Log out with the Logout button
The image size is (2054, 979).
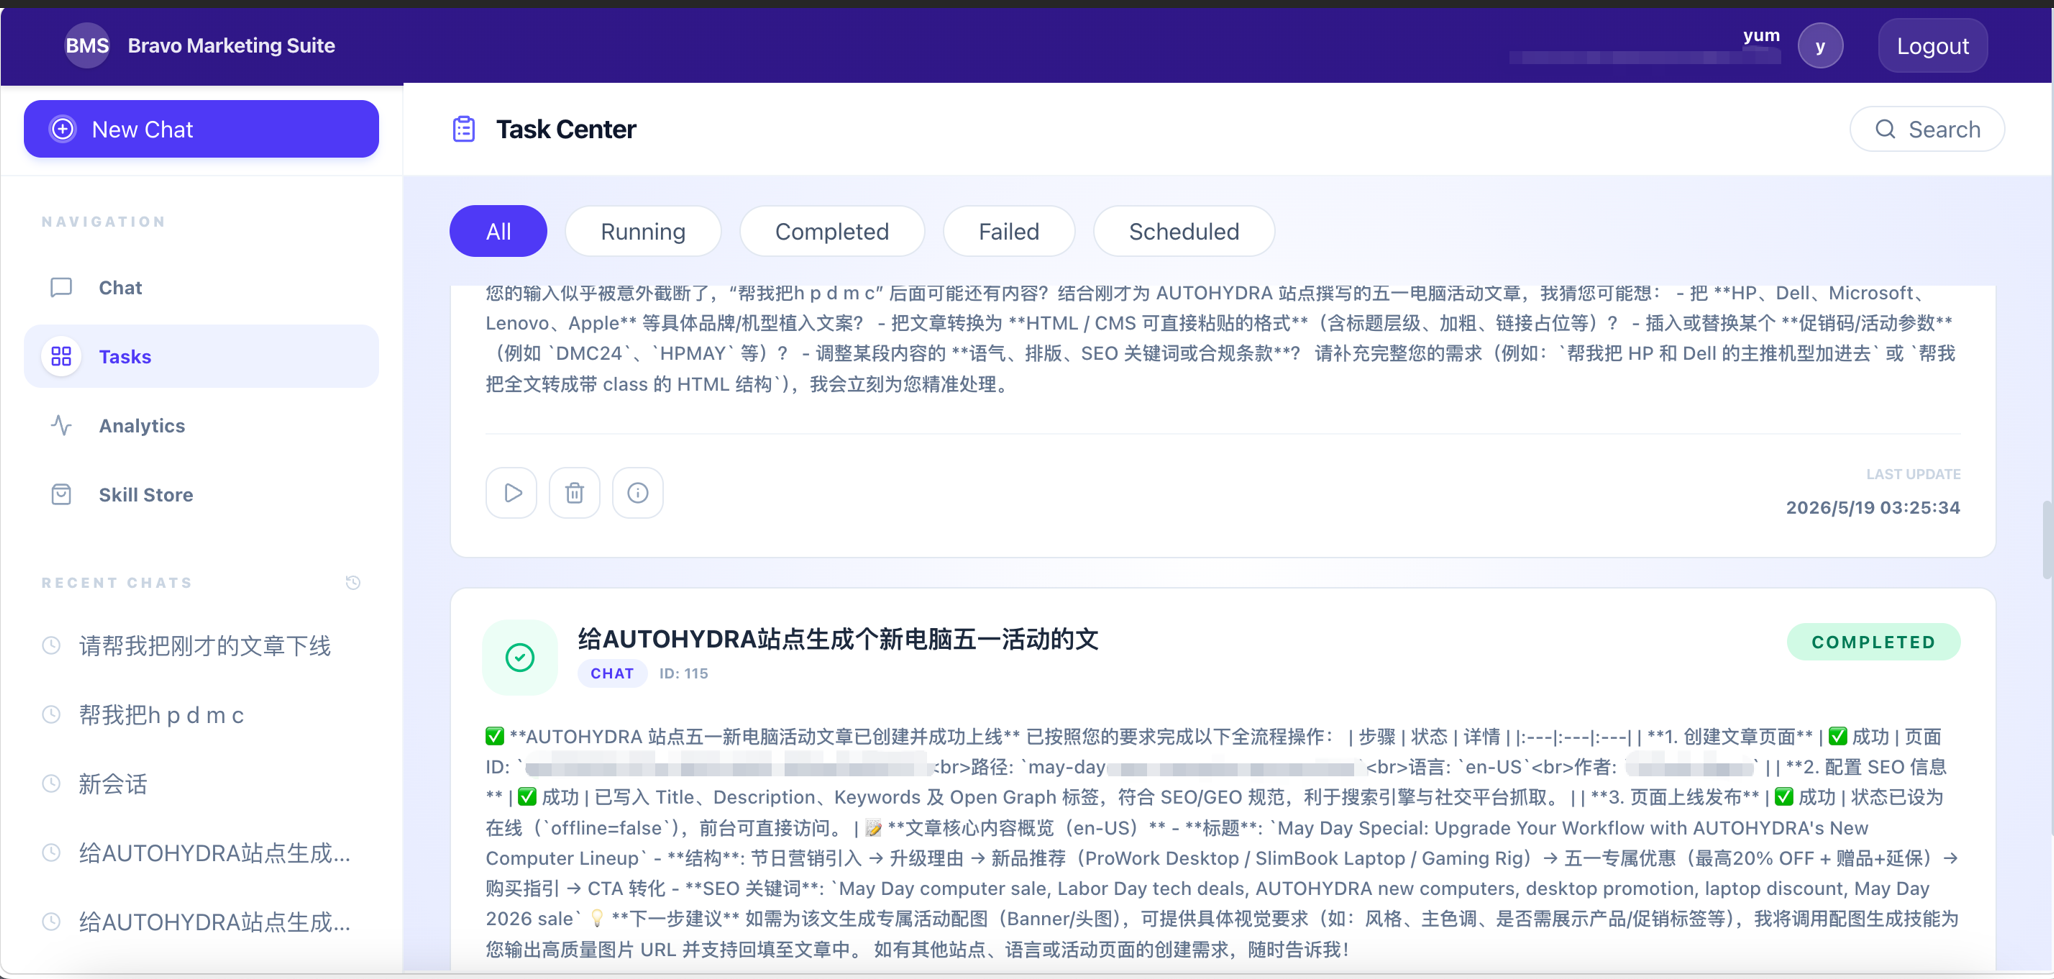1932,46
